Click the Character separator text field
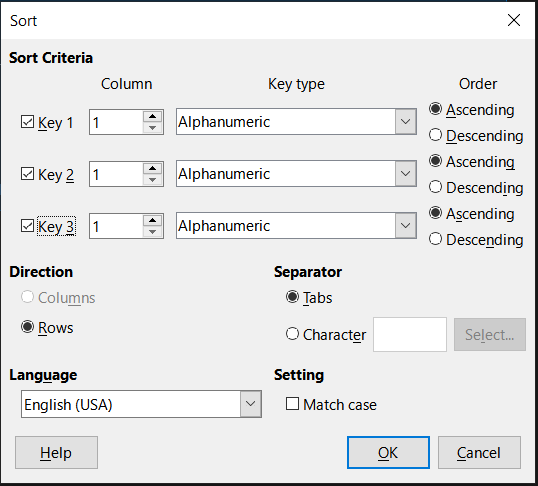This screenshot has width=538, height=486. tap(410, 334)
